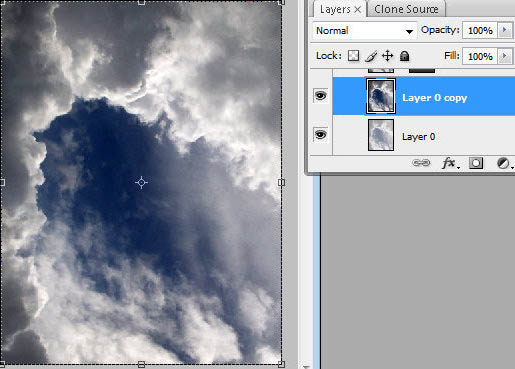The height and width of the screenshot is (369, 515).
Task: Click the Opacity 100% value field
Action: click(x=480, y=30)
